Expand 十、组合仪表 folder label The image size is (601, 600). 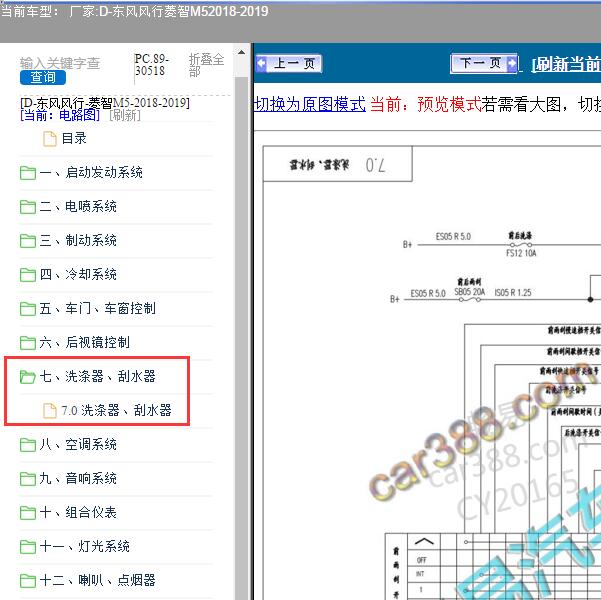[78, 513]
